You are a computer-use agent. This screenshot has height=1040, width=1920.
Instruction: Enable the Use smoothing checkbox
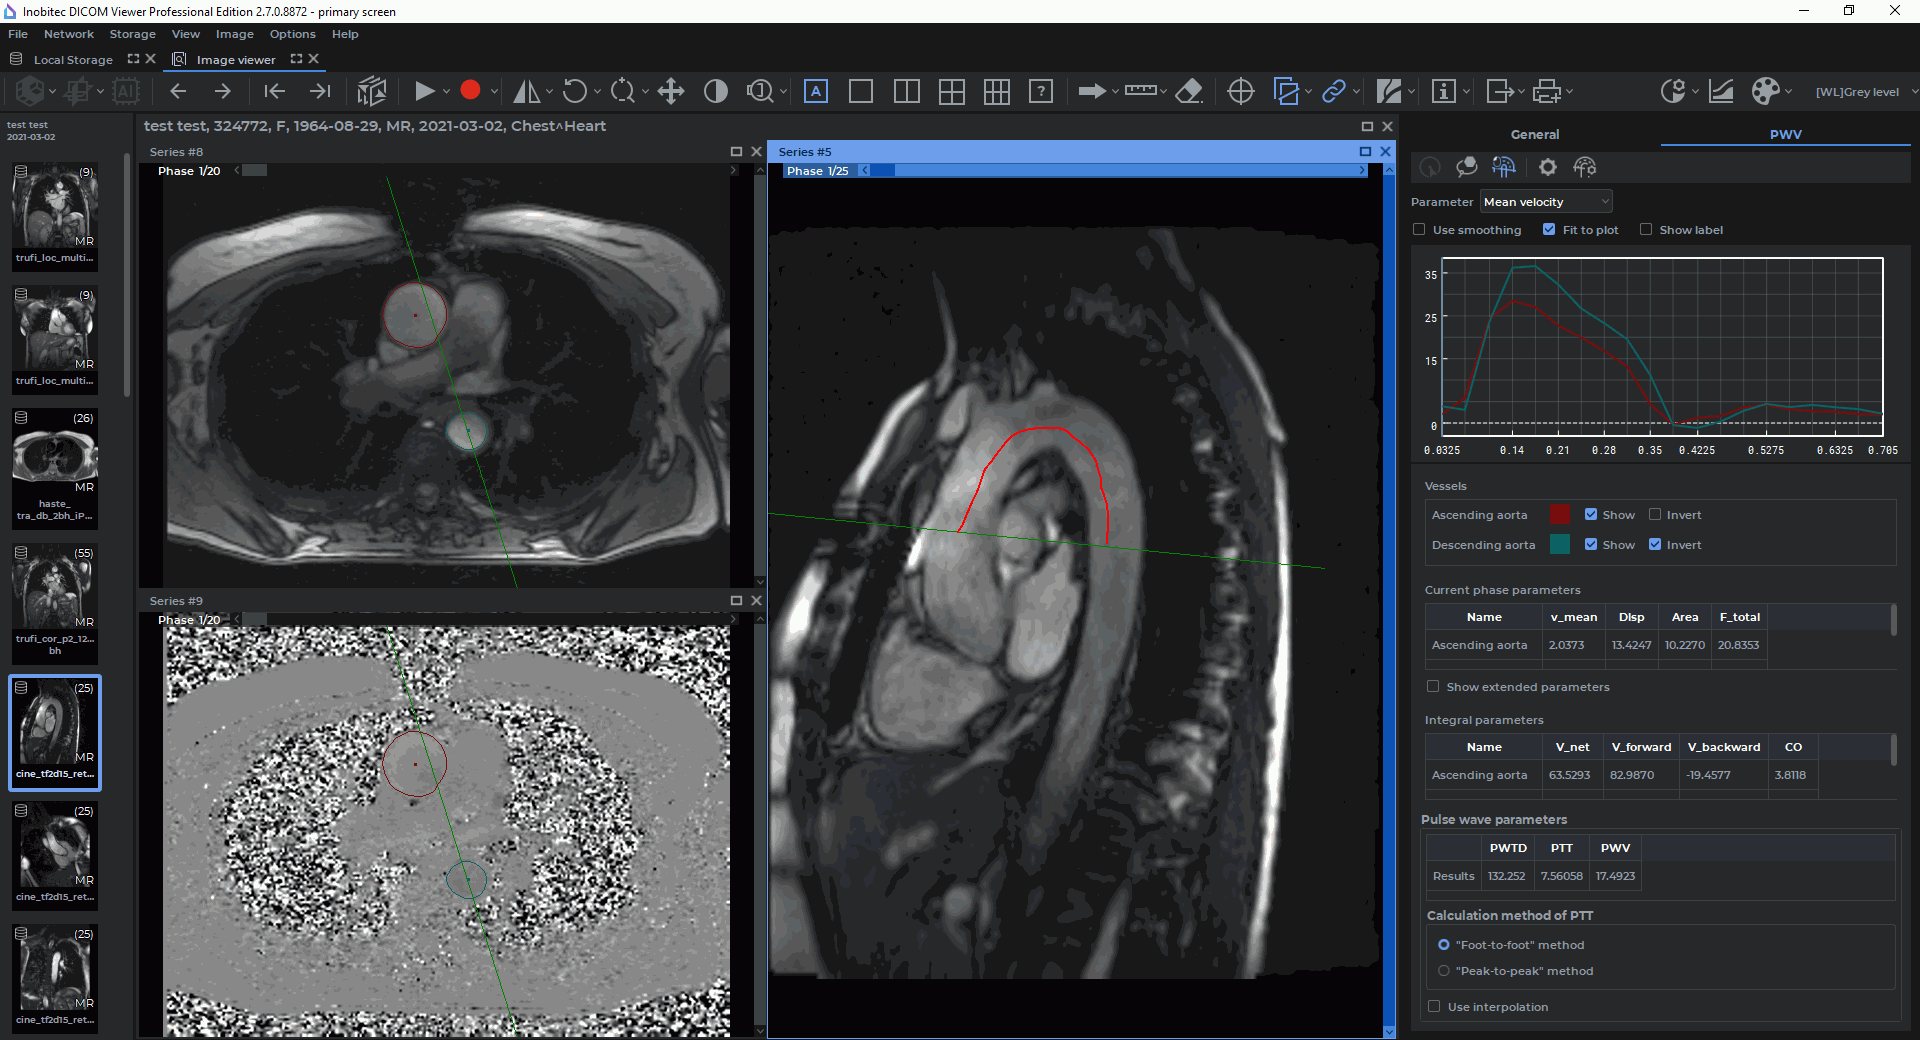(1419, 230)
